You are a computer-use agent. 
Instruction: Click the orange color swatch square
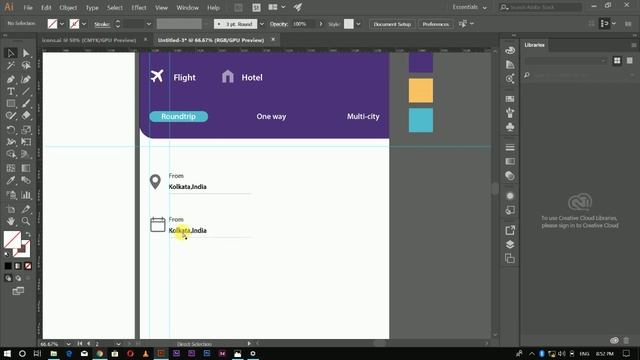[421, 91]
